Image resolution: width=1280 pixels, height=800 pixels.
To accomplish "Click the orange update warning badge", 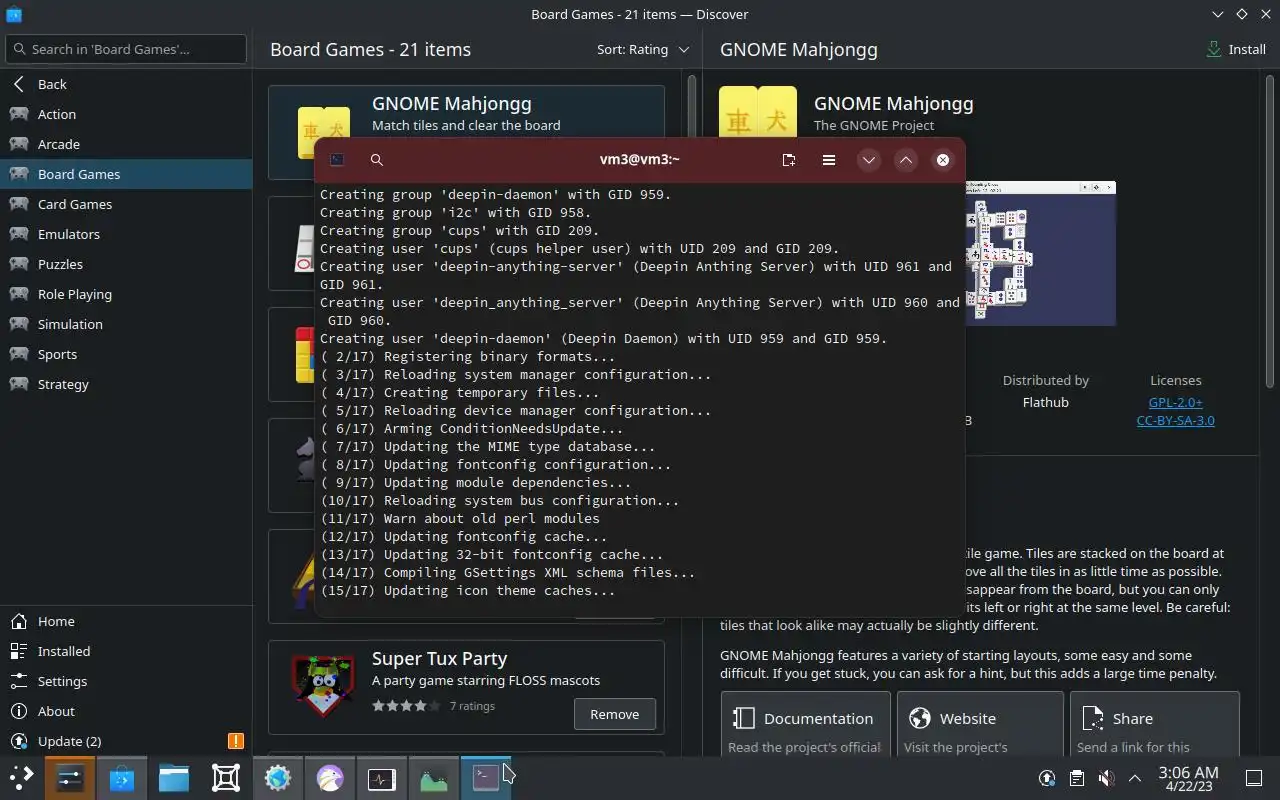I will [236, 741].
